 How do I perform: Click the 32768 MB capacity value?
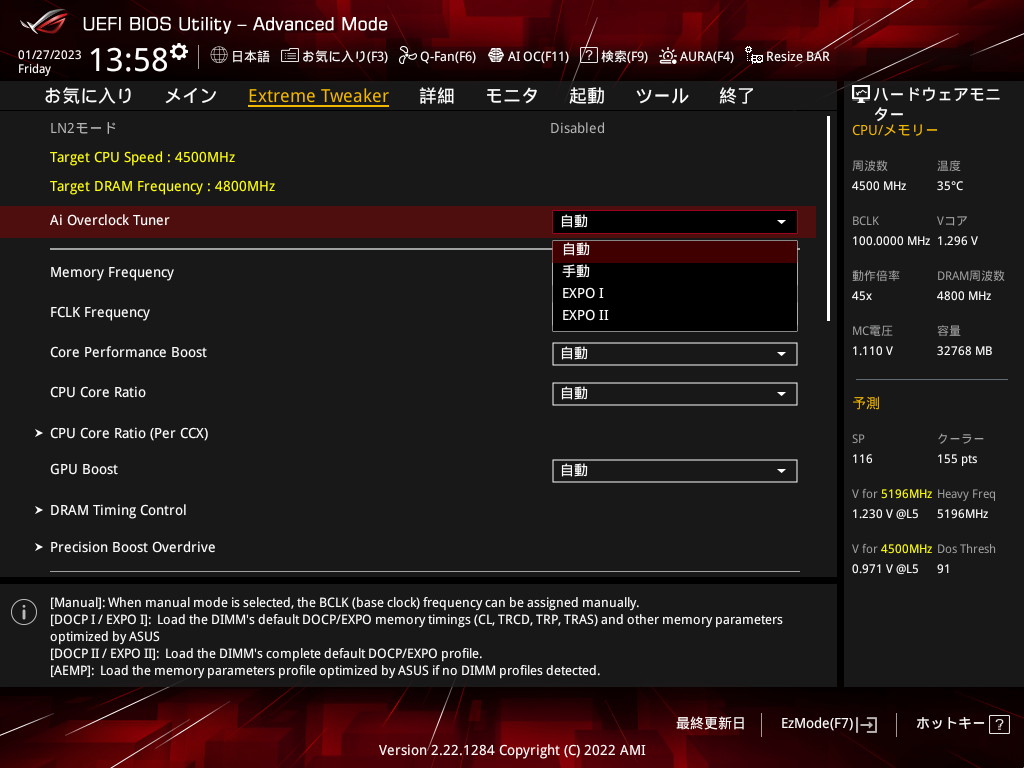(965, 351)
